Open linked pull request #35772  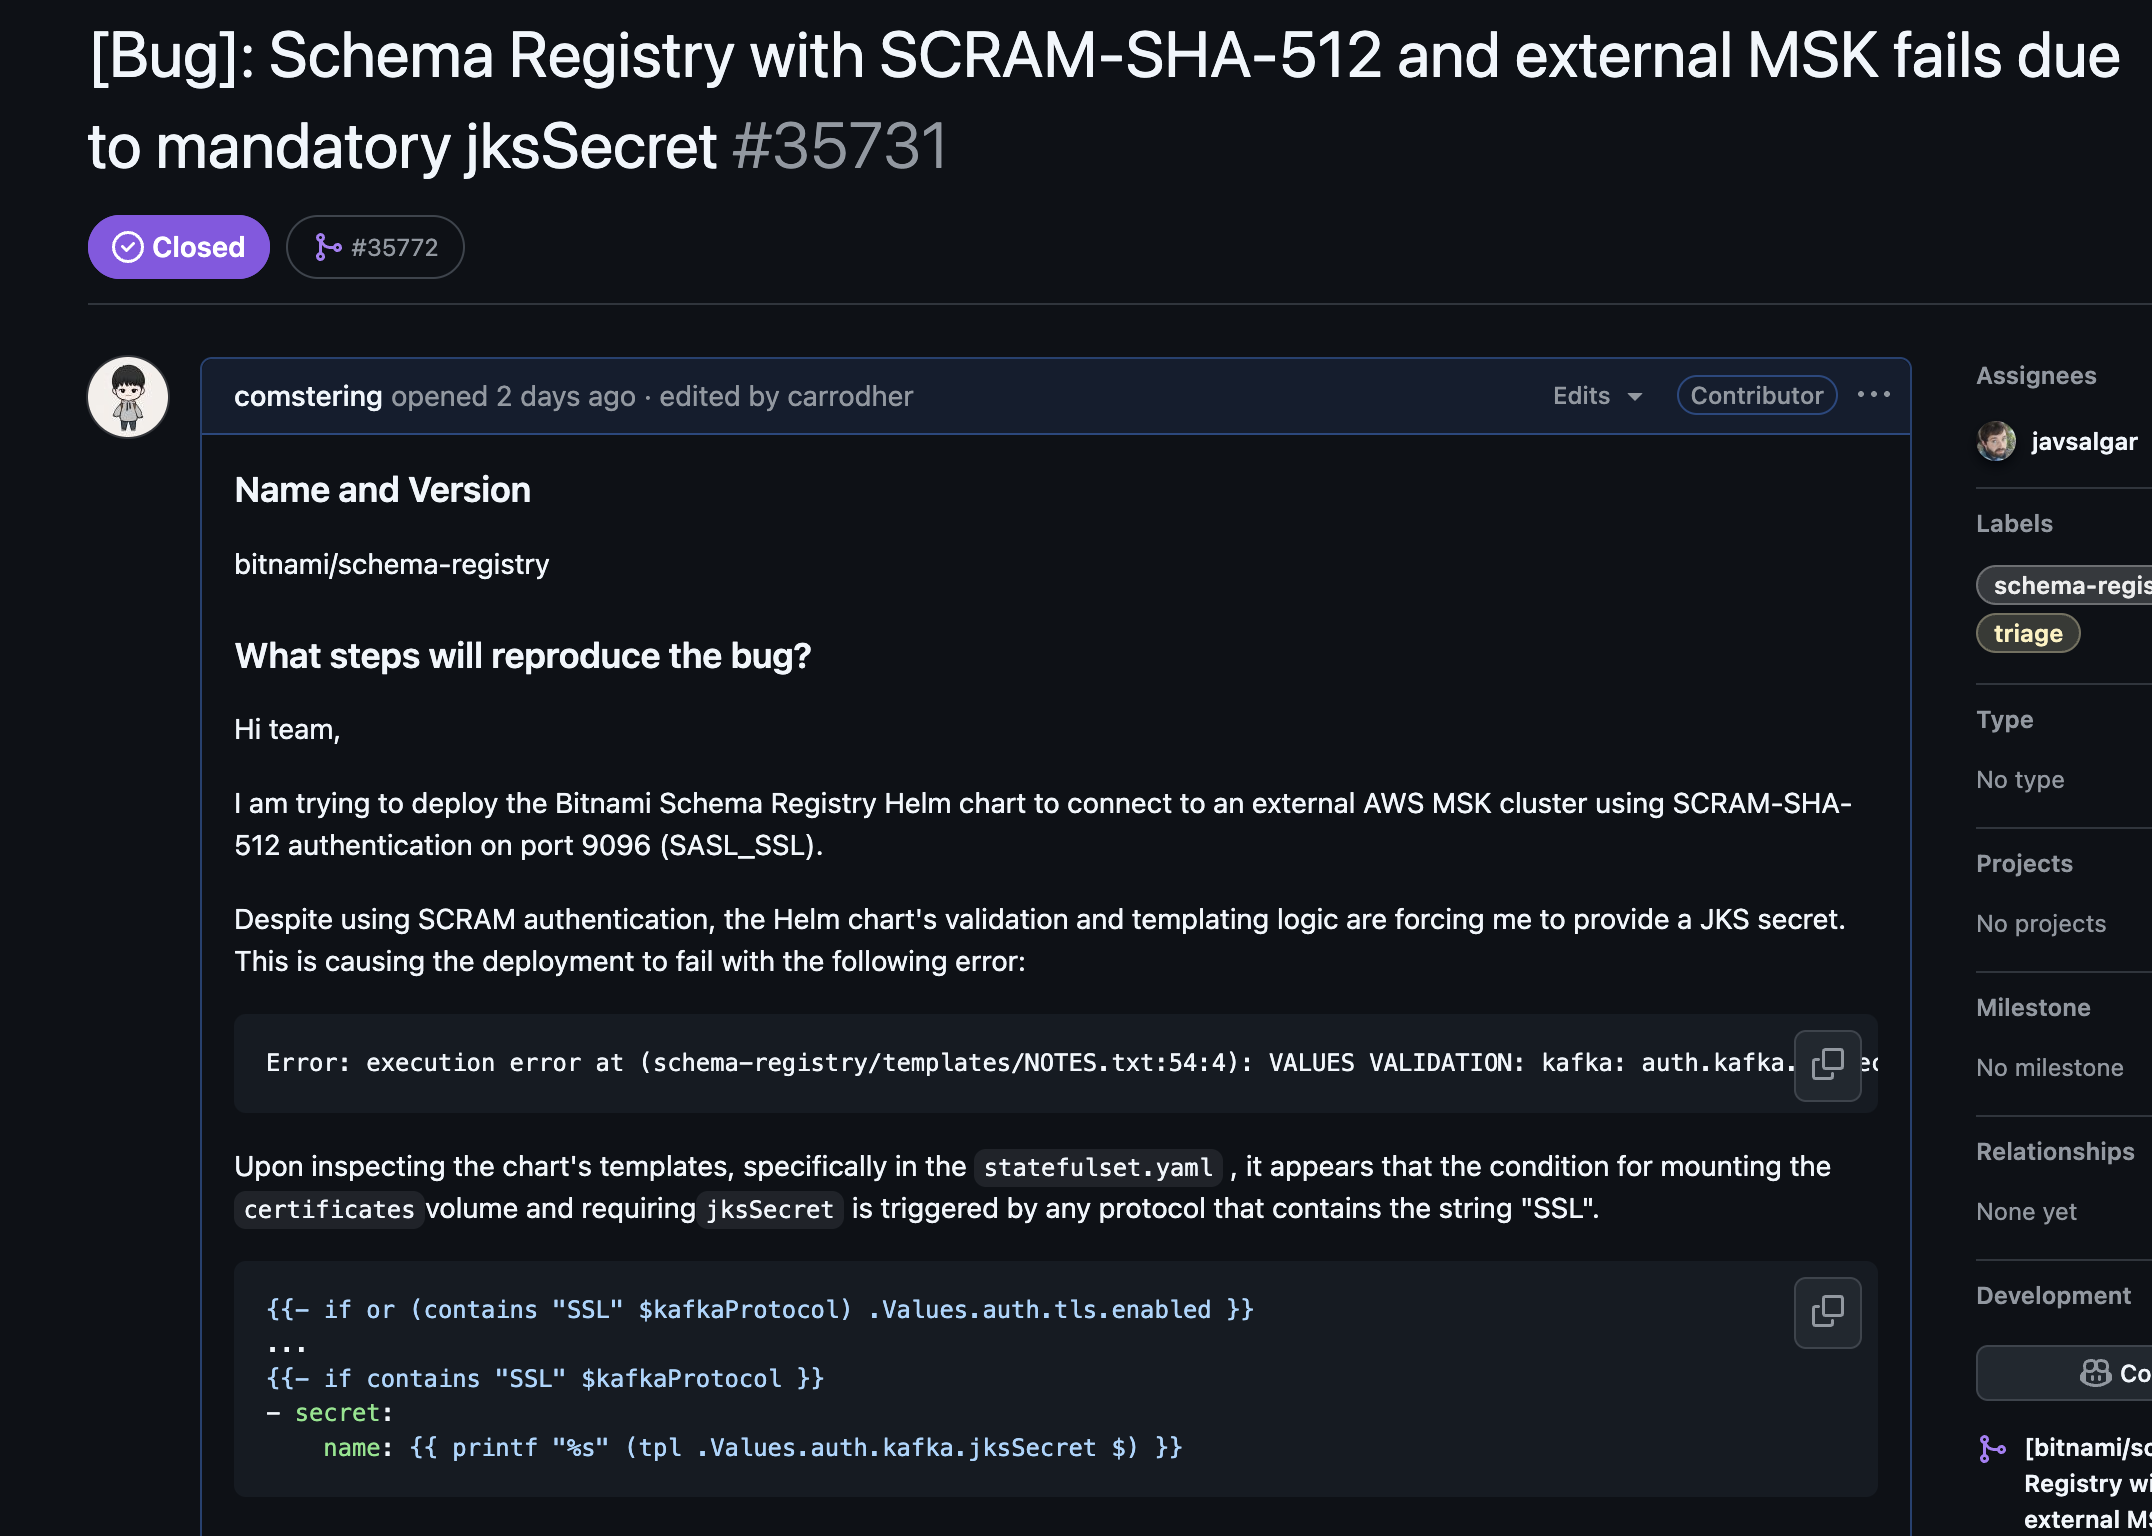[x=375, y=247]
